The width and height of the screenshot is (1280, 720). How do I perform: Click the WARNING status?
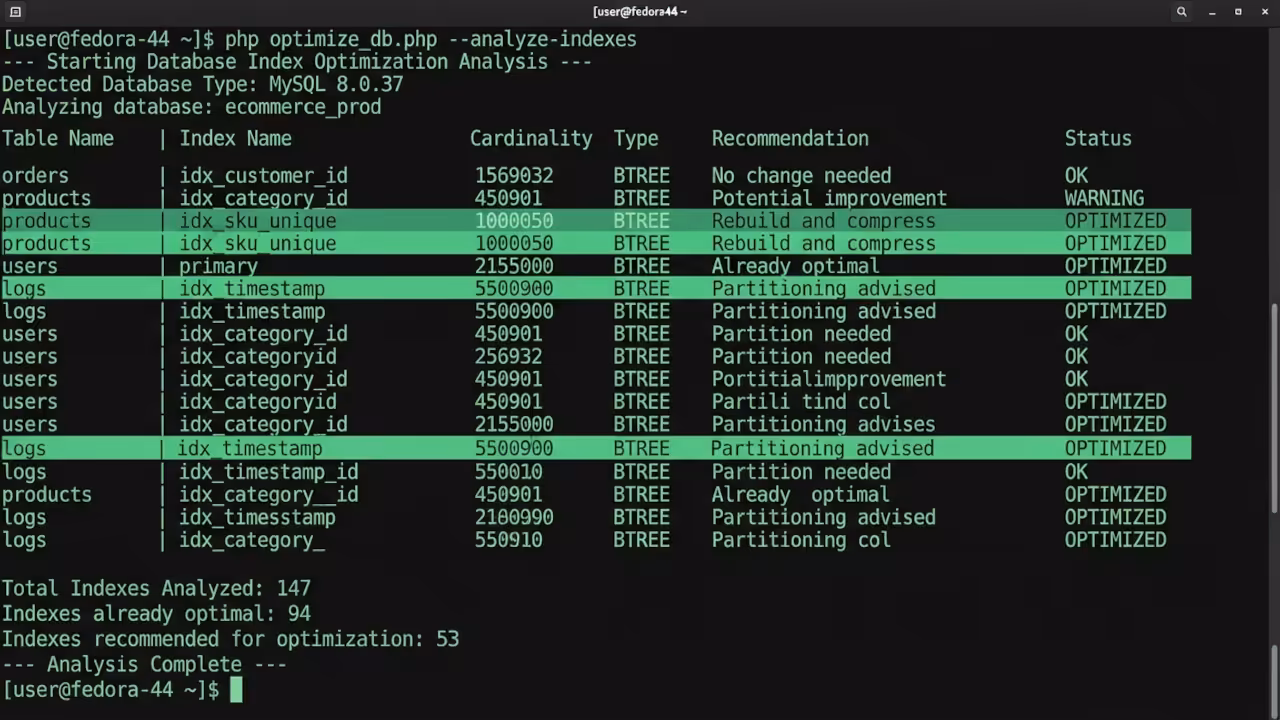point(1104,198)
